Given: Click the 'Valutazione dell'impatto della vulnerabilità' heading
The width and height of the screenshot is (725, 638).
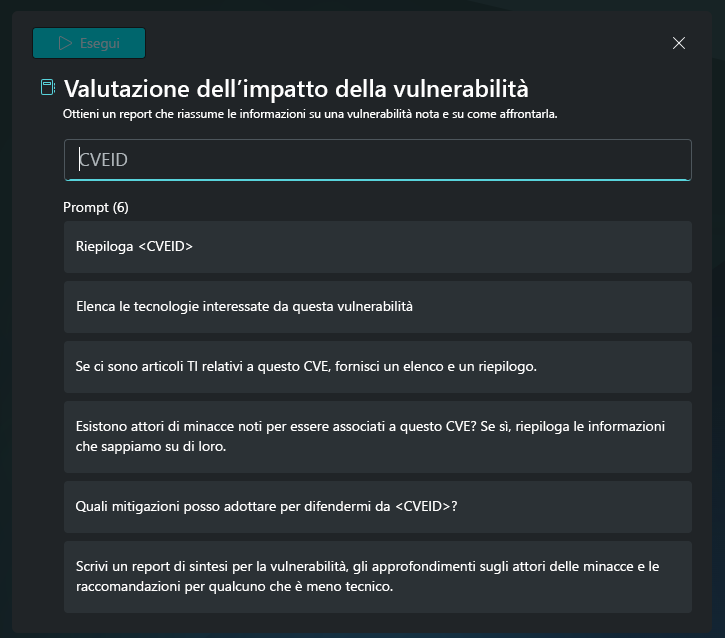Looking at the screenshot, I should point(296,88).
